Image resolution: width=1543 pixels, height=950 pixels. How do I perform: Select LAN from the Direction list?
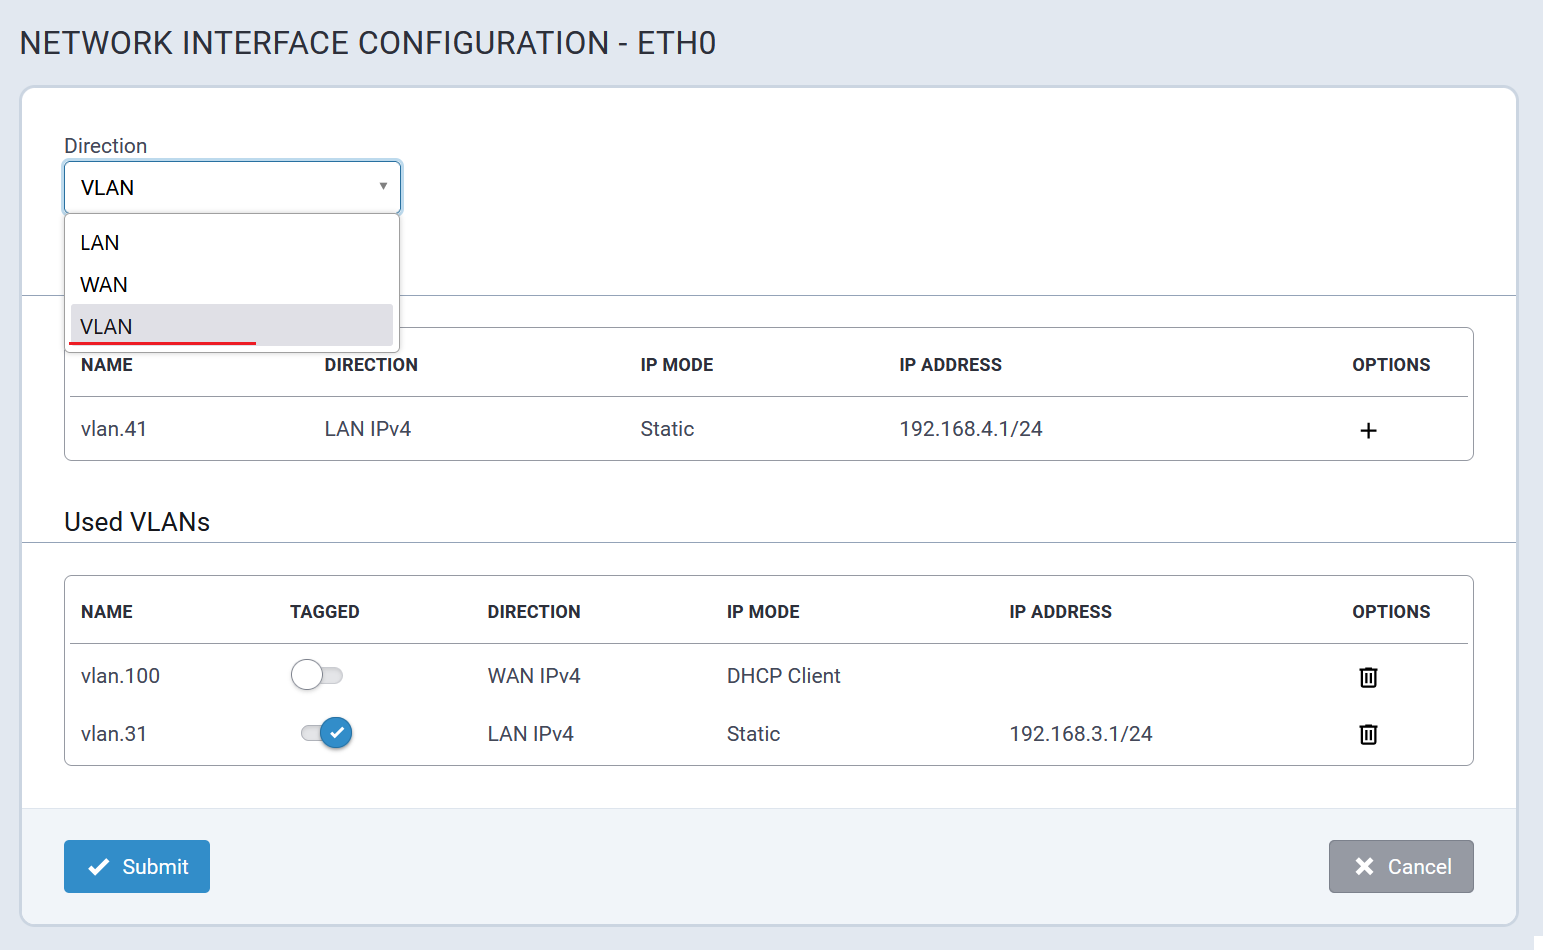[100, 243]
